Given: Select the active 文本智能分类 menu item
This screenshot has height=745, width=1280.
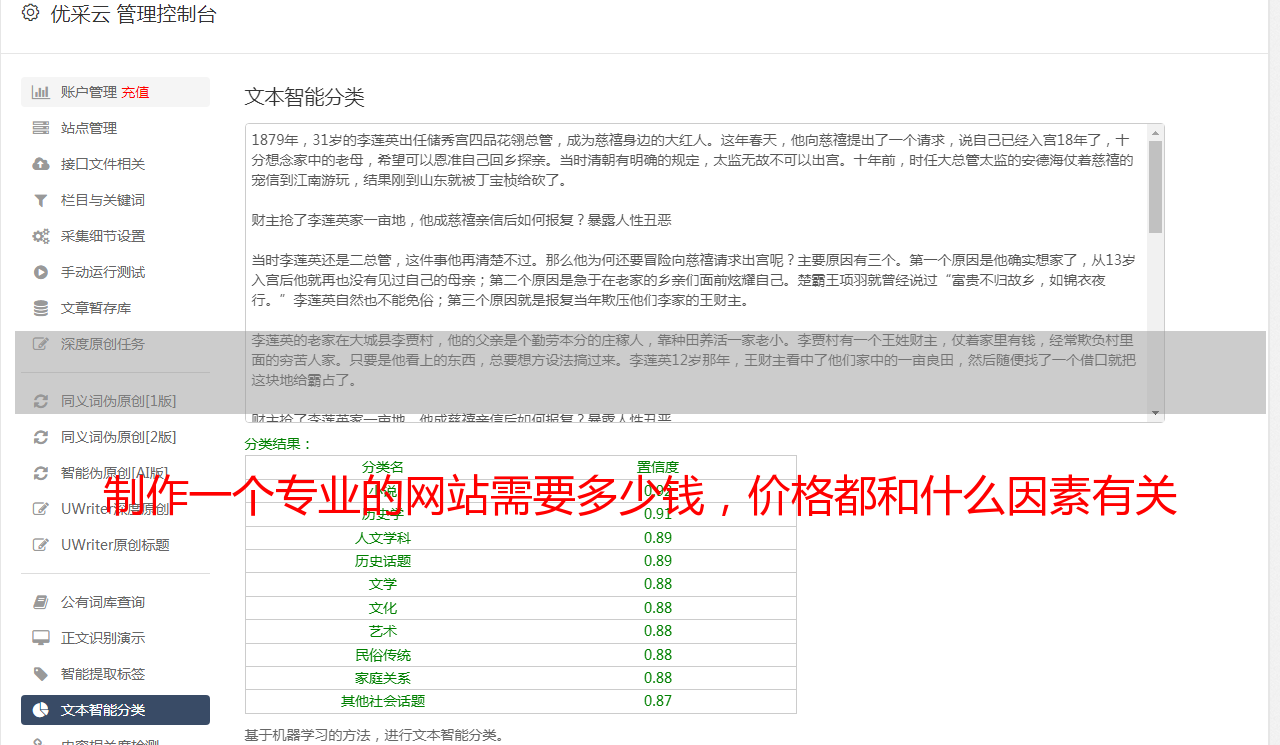Looking at the screenshot, I should 115,710.
